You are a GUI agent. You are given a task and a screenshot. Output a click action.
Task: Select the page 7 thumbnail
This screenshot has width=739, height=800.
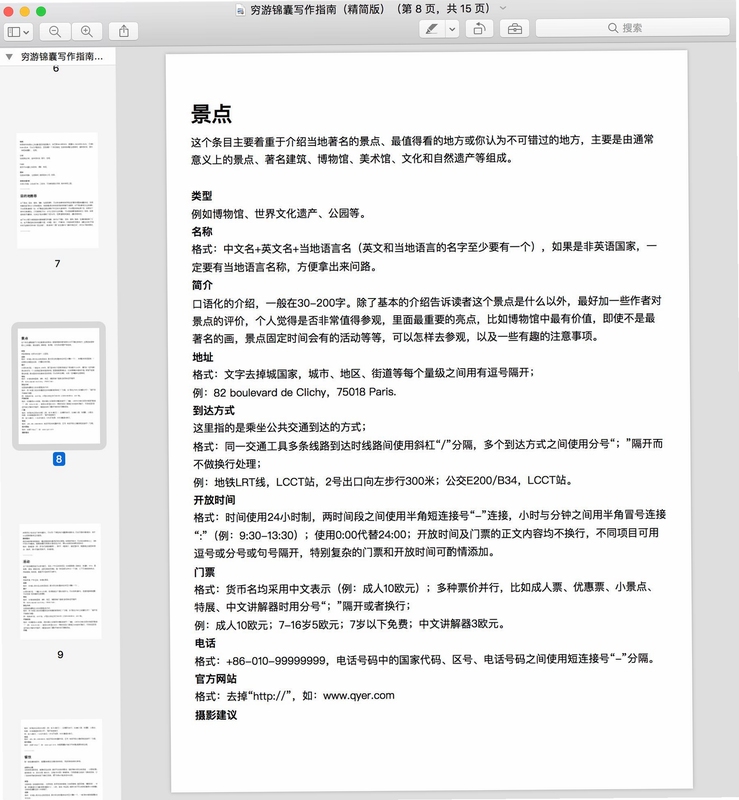coord(57,190)
